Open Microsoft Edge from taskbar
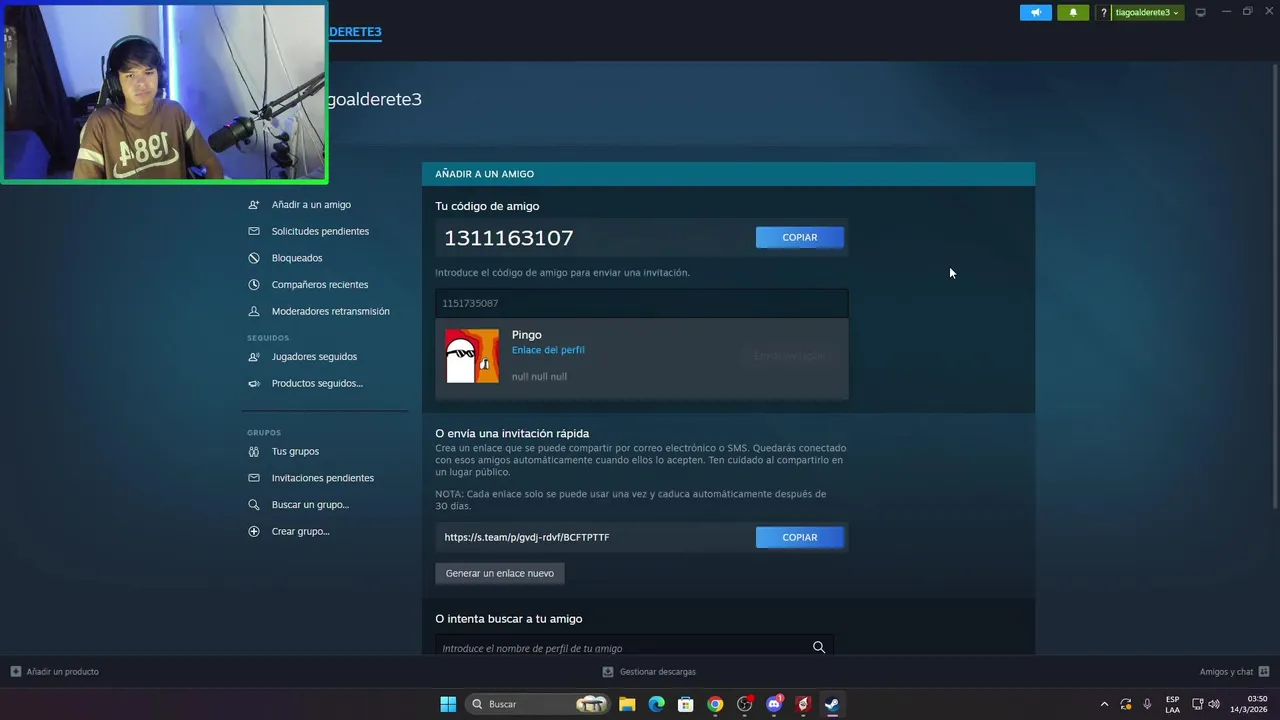 656,704
